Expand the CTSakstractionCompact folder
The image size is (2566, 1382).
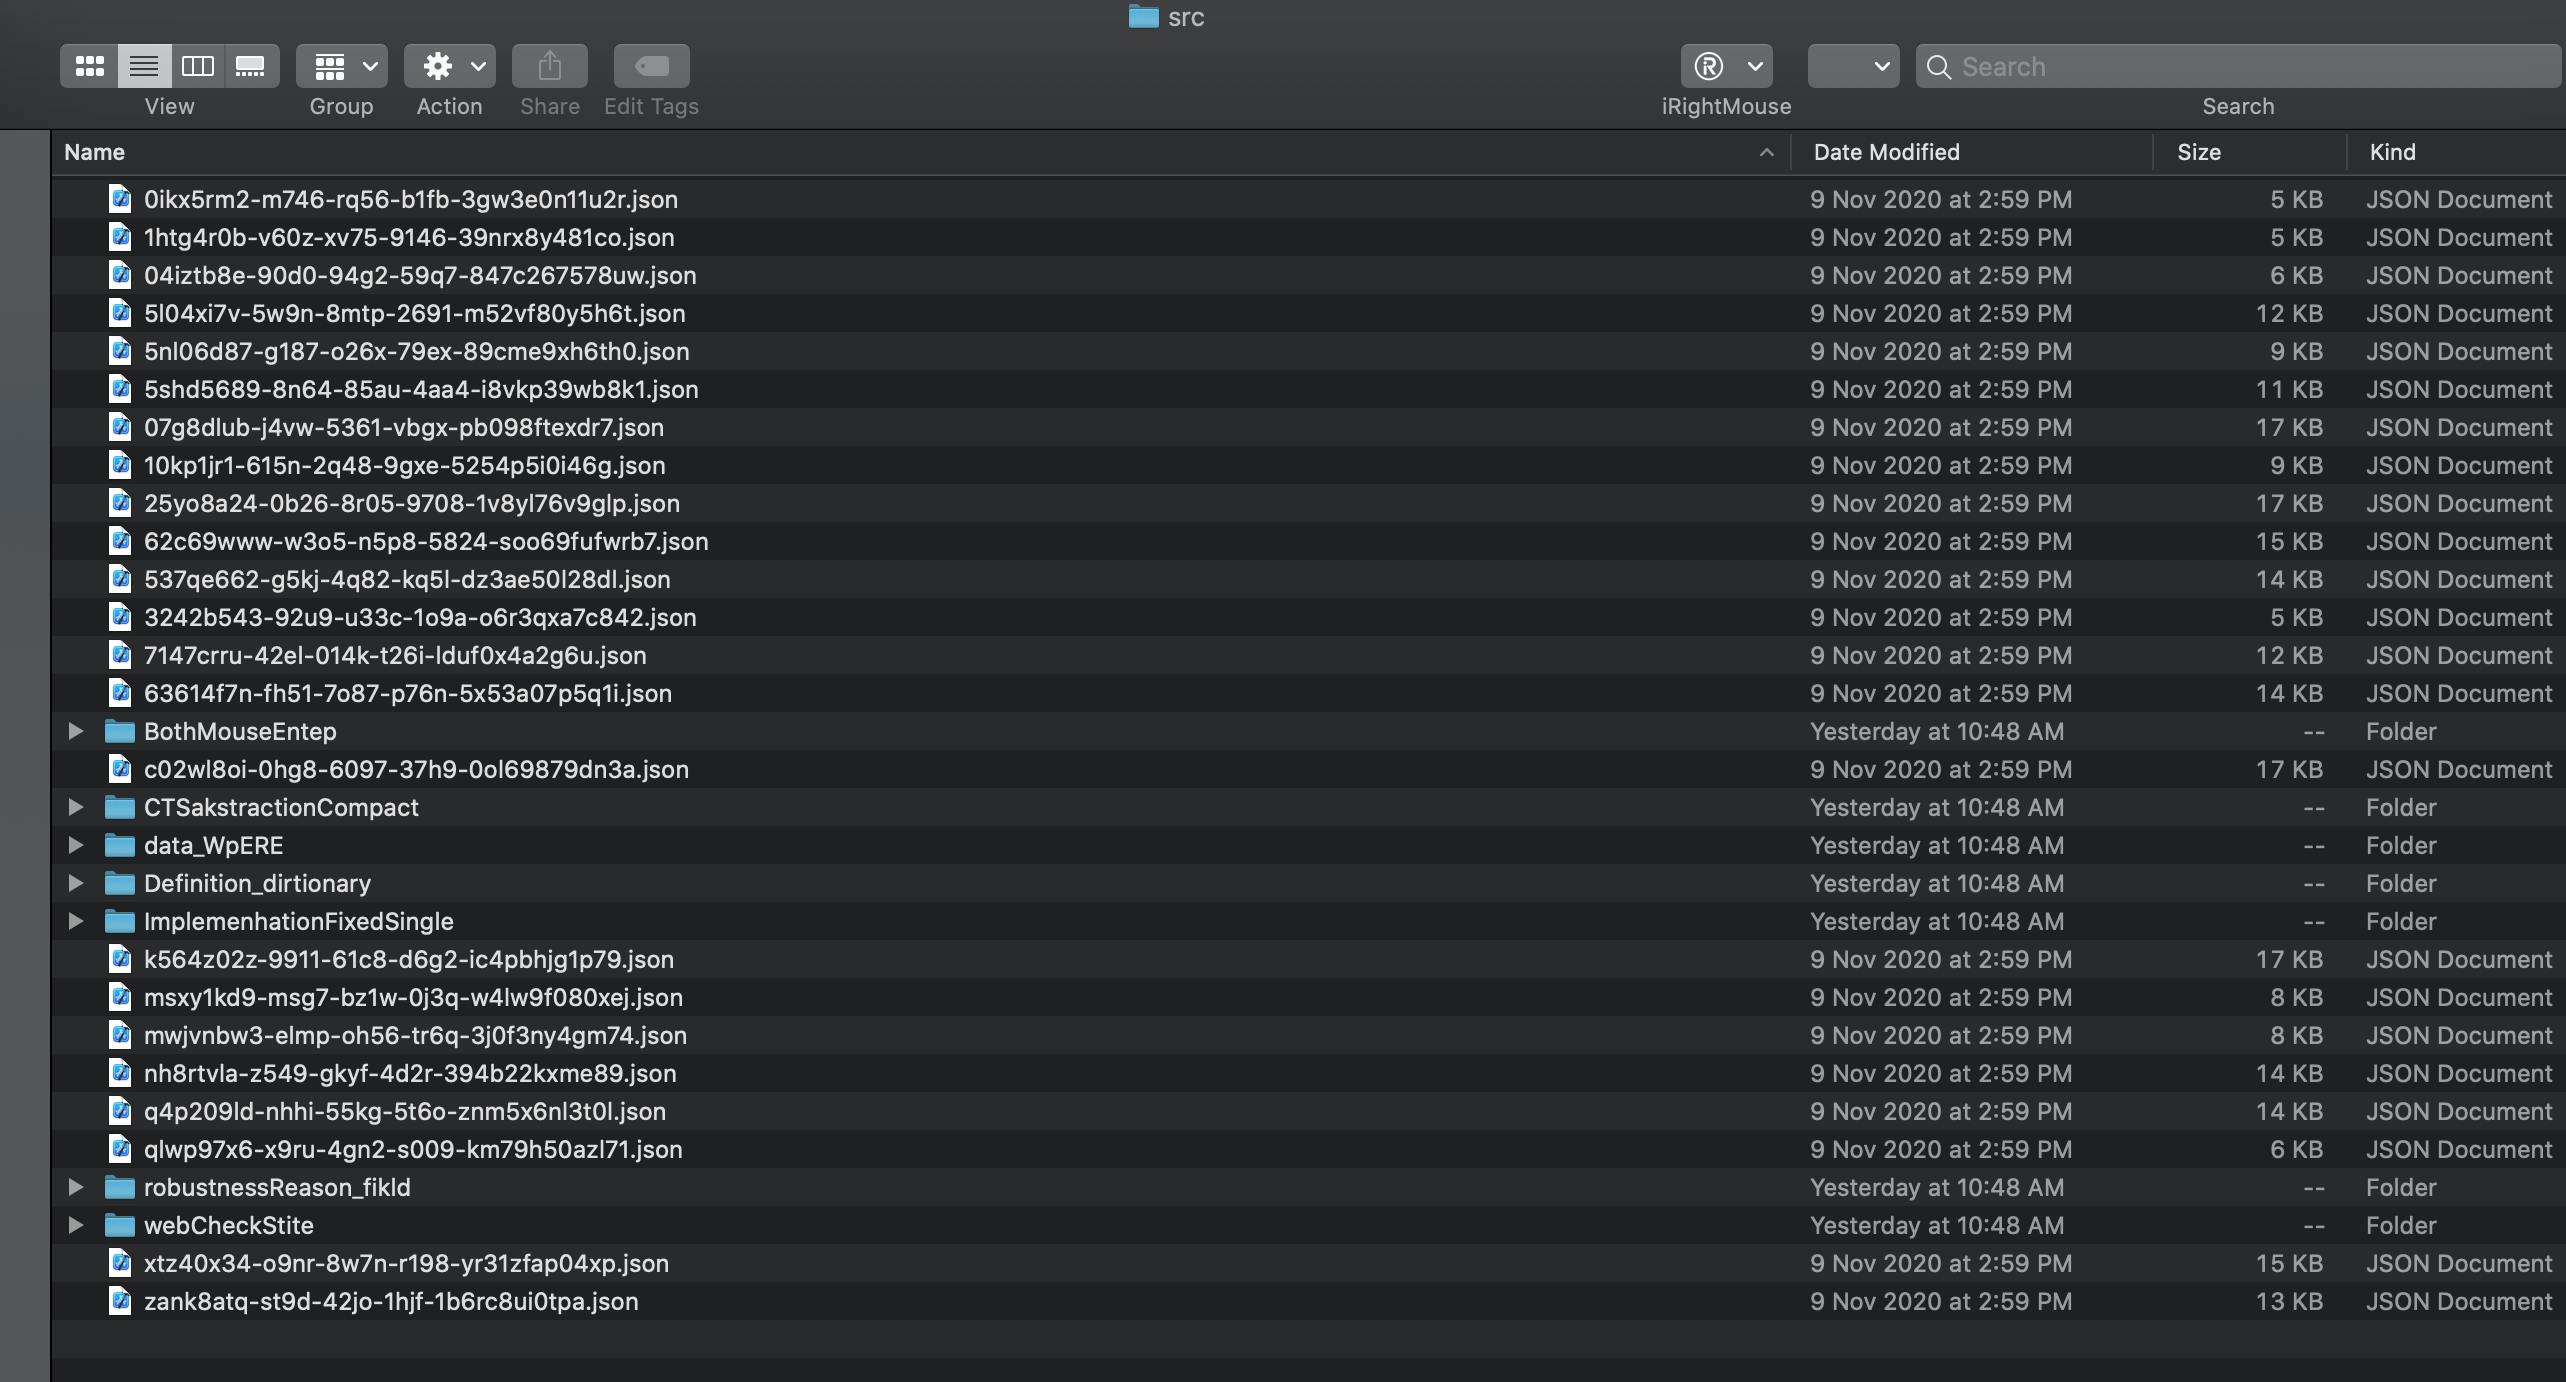tap(75, 807)
